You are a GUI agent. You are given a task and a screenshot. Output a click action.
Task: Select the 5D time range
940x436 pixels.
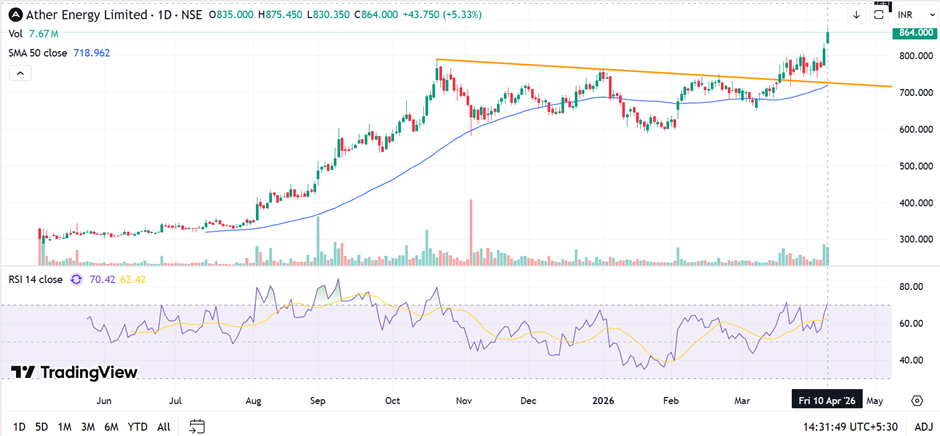41,427
